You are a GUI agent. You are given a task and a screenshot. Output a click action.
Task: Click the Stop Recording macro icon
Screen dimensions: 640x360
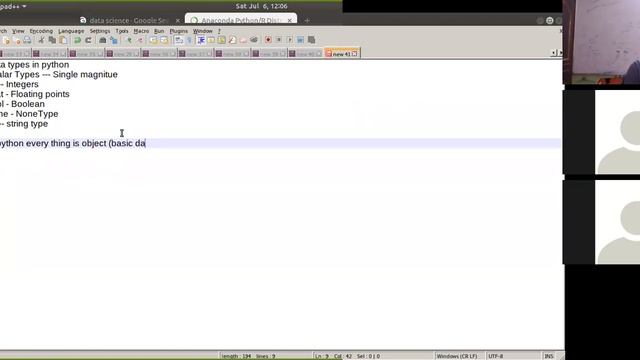click(x=279, y=40)
